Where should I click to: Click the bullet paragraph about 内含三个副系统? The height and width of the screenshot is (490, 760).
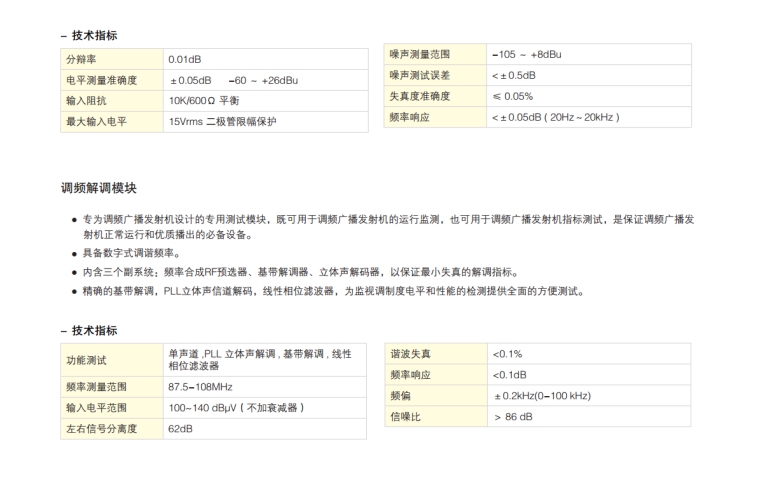(300, 272)
